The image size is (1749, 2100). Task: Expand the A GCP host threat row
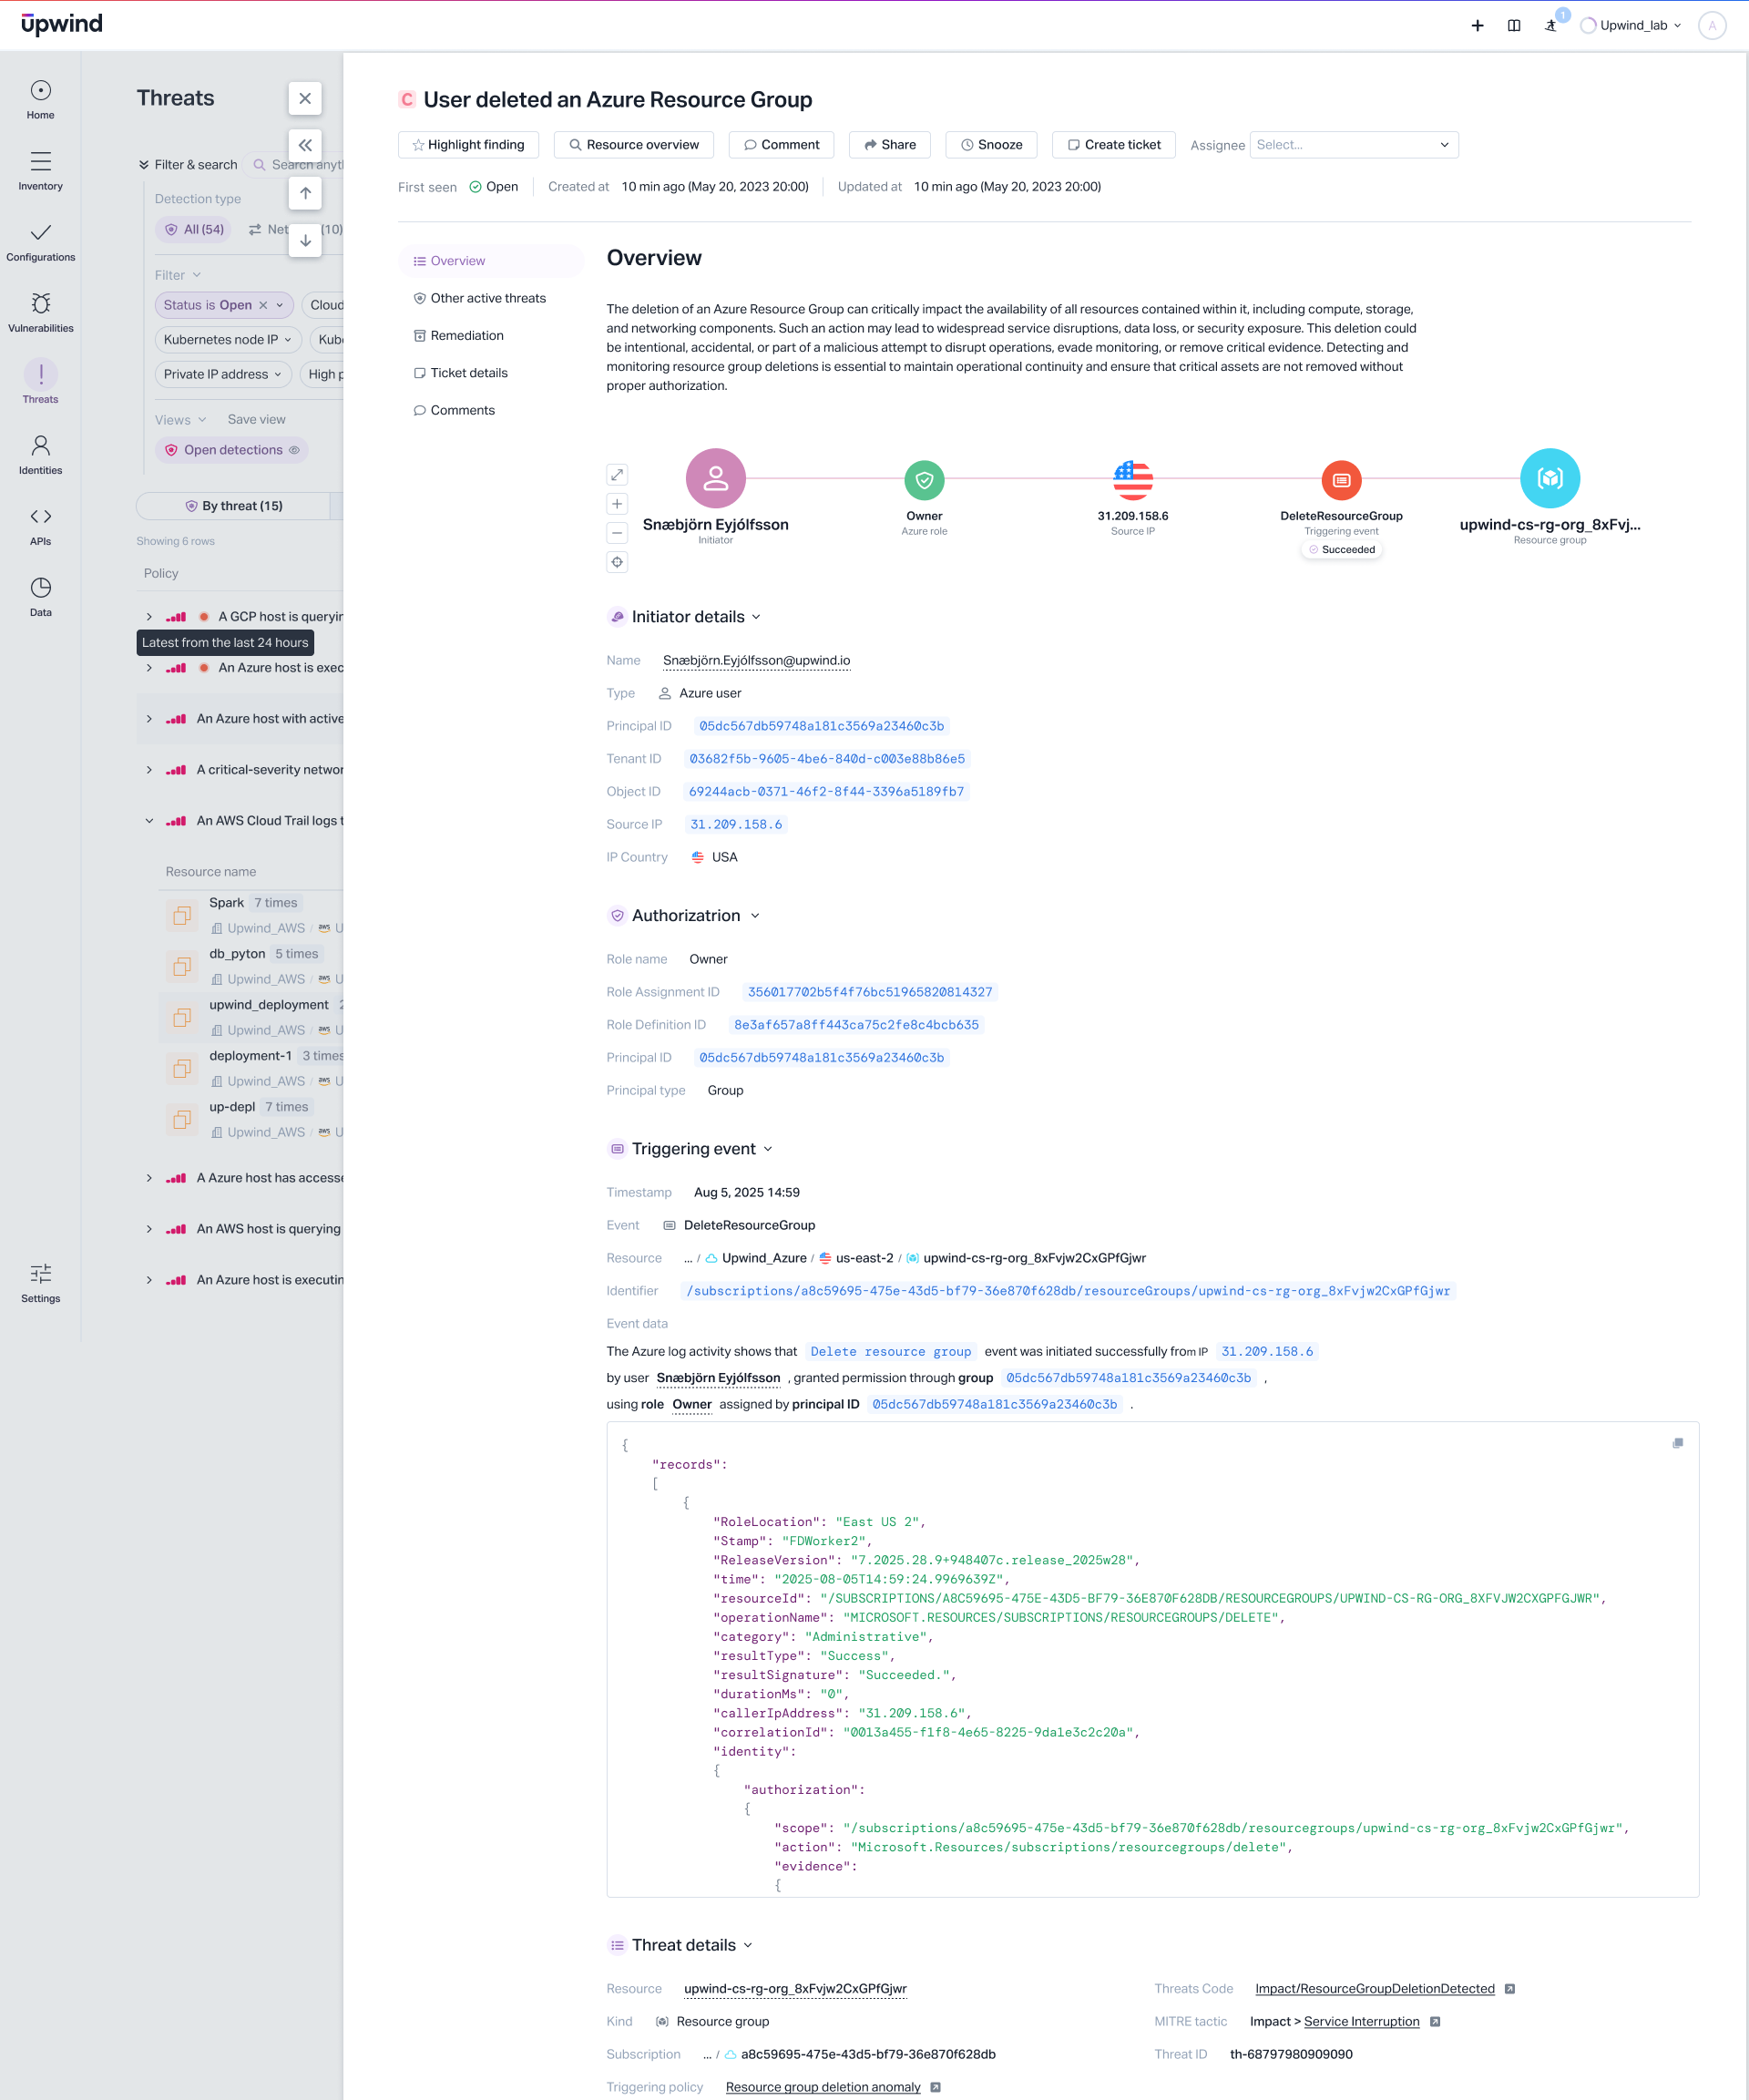(x=149, y=617)
